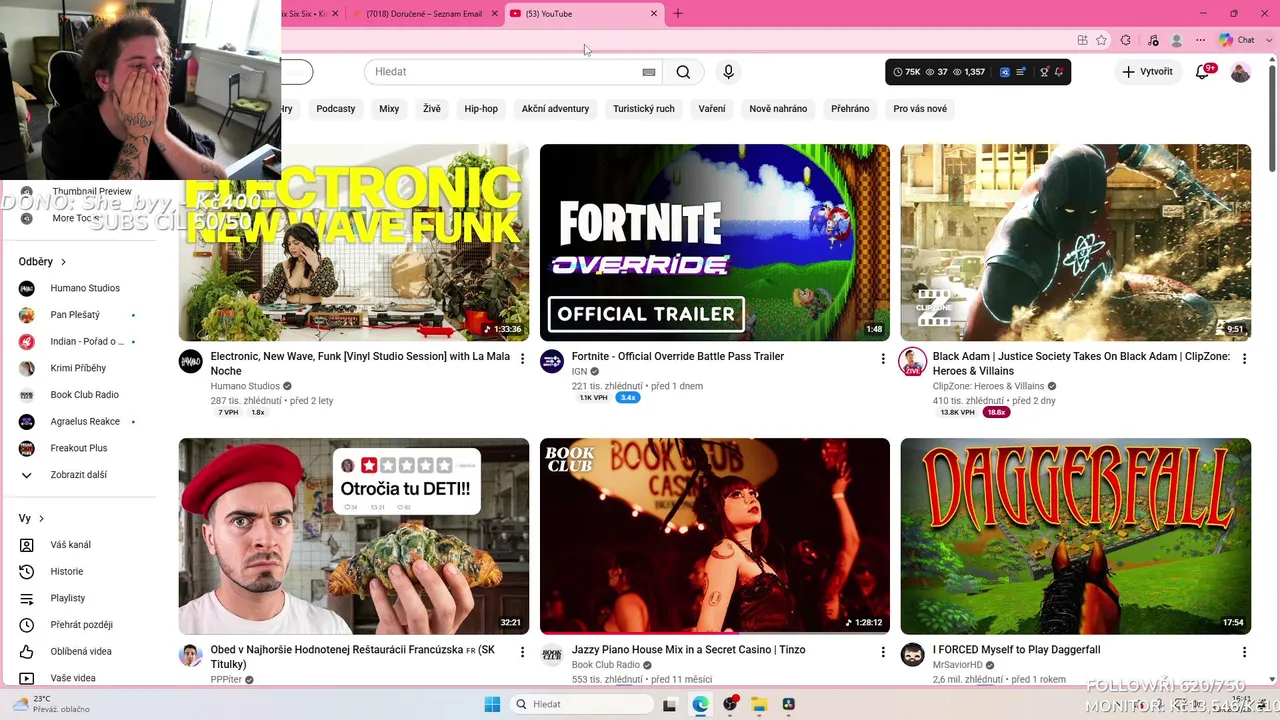This screenshot has width=1280, height=720.
Task: Expand the Vy section chevron
Action: [x=41, y=519]
